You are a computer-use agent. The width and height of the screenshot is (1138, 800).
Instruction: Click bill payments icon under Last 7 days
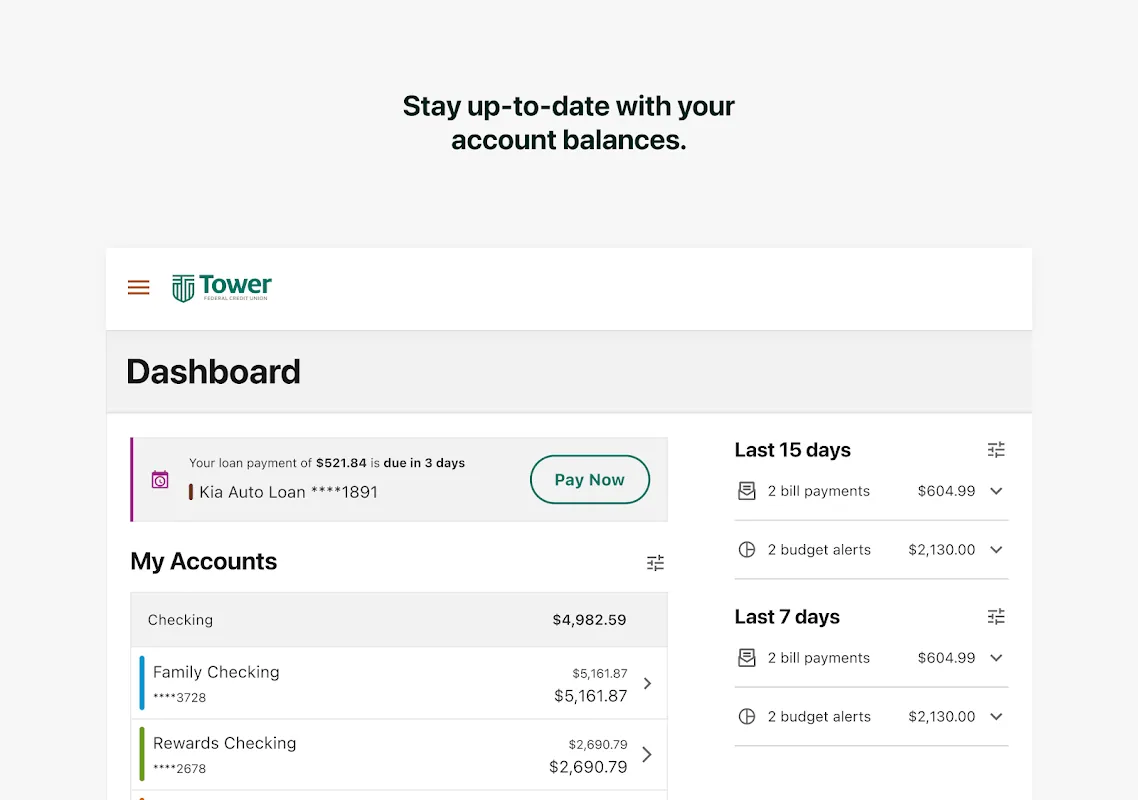[x=746, y=658]
